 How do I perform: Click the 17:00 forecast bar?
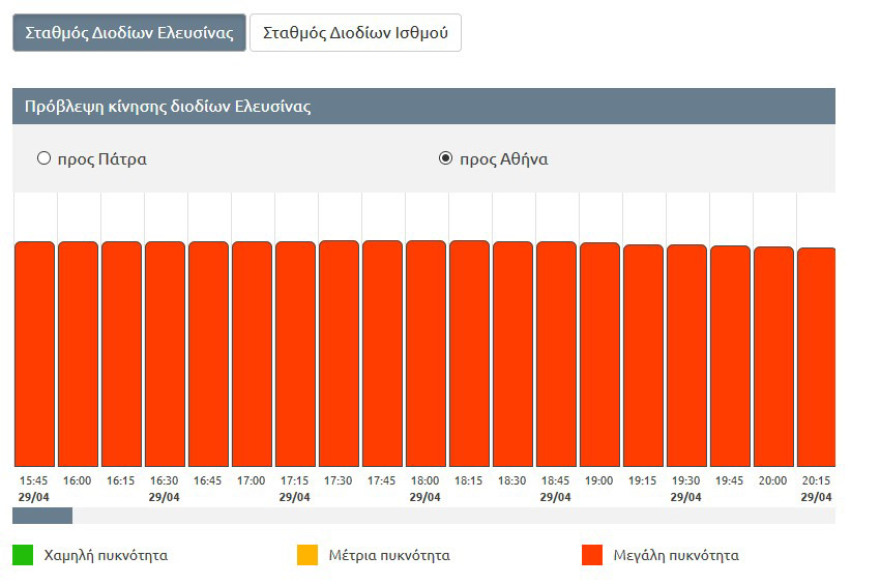pos(252,353)
